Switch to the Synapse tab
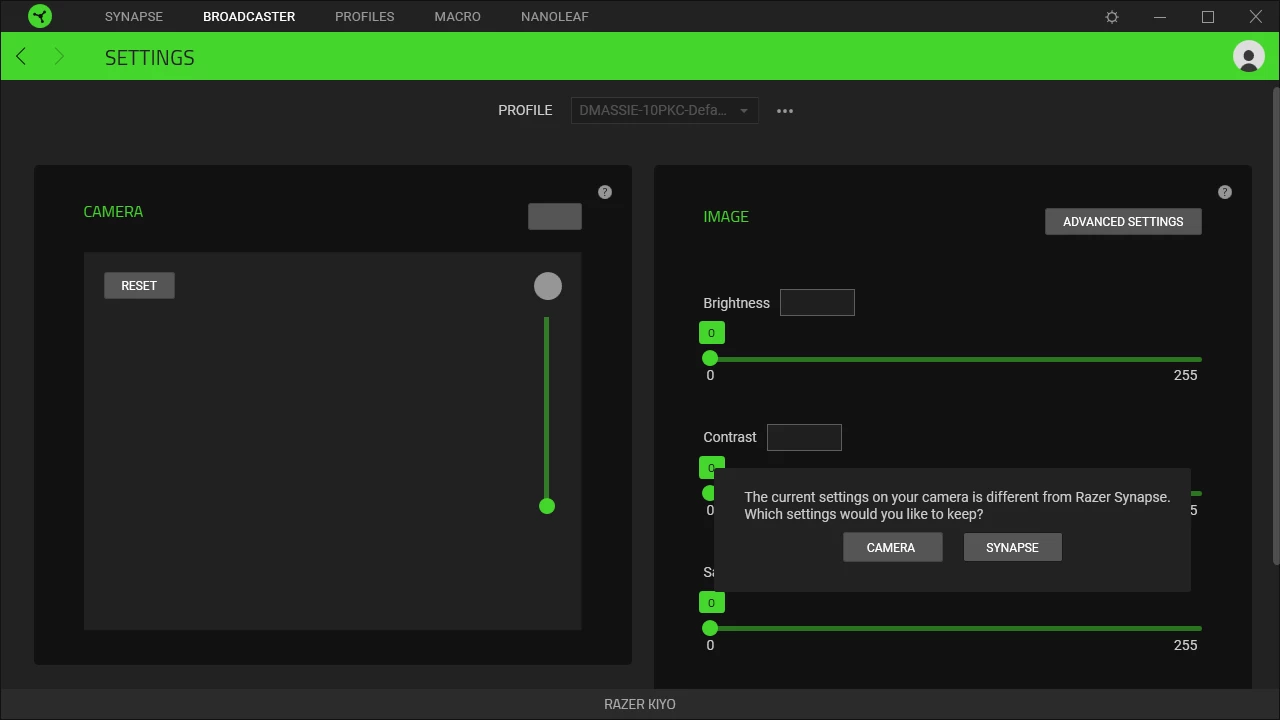 [x=134, y=17]
